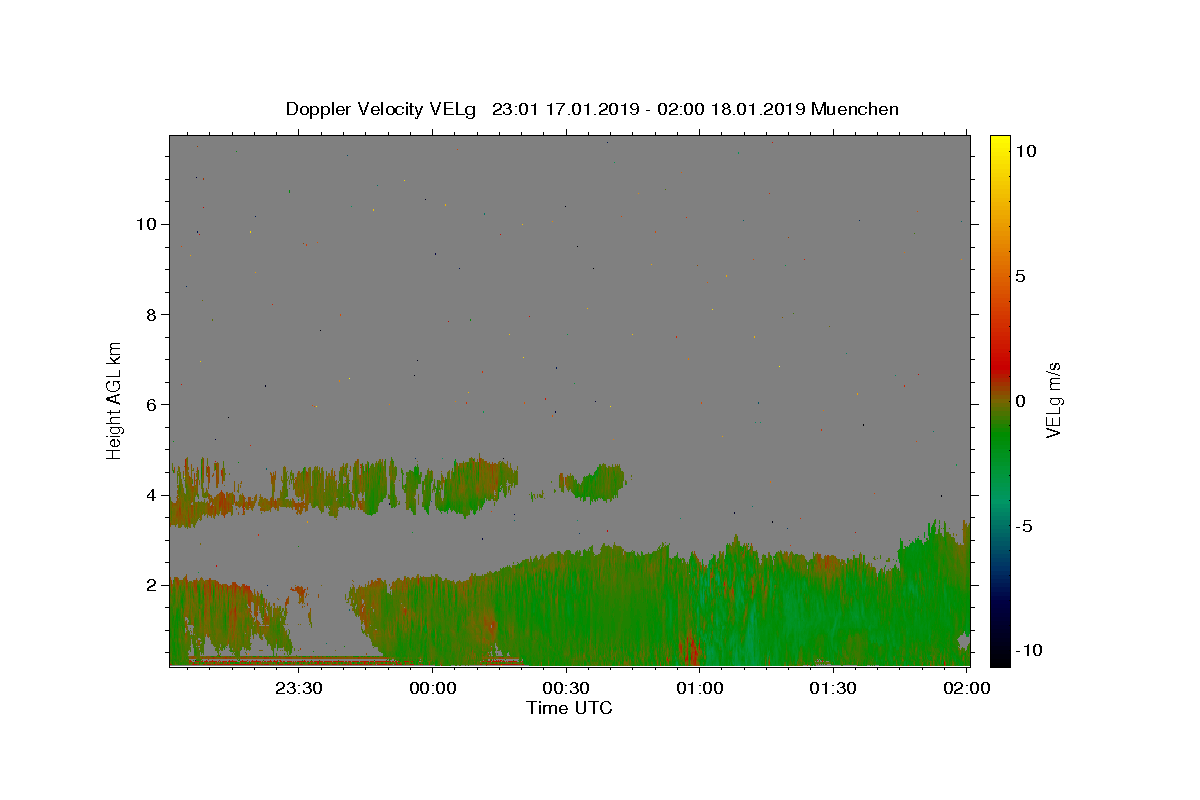
Task: Click the 'Height AGL km' axis label
Action: click(x=115, y=400)
